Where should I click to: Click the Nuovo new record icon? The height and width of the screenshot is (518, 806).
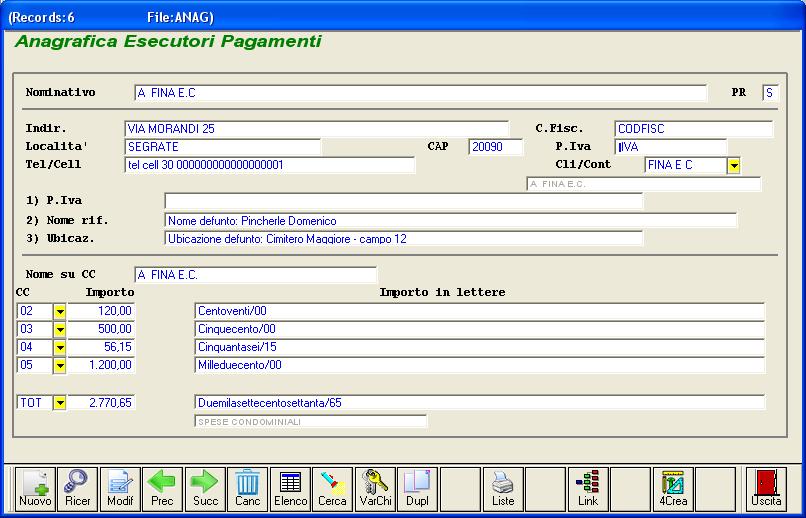tap(35, 489)
